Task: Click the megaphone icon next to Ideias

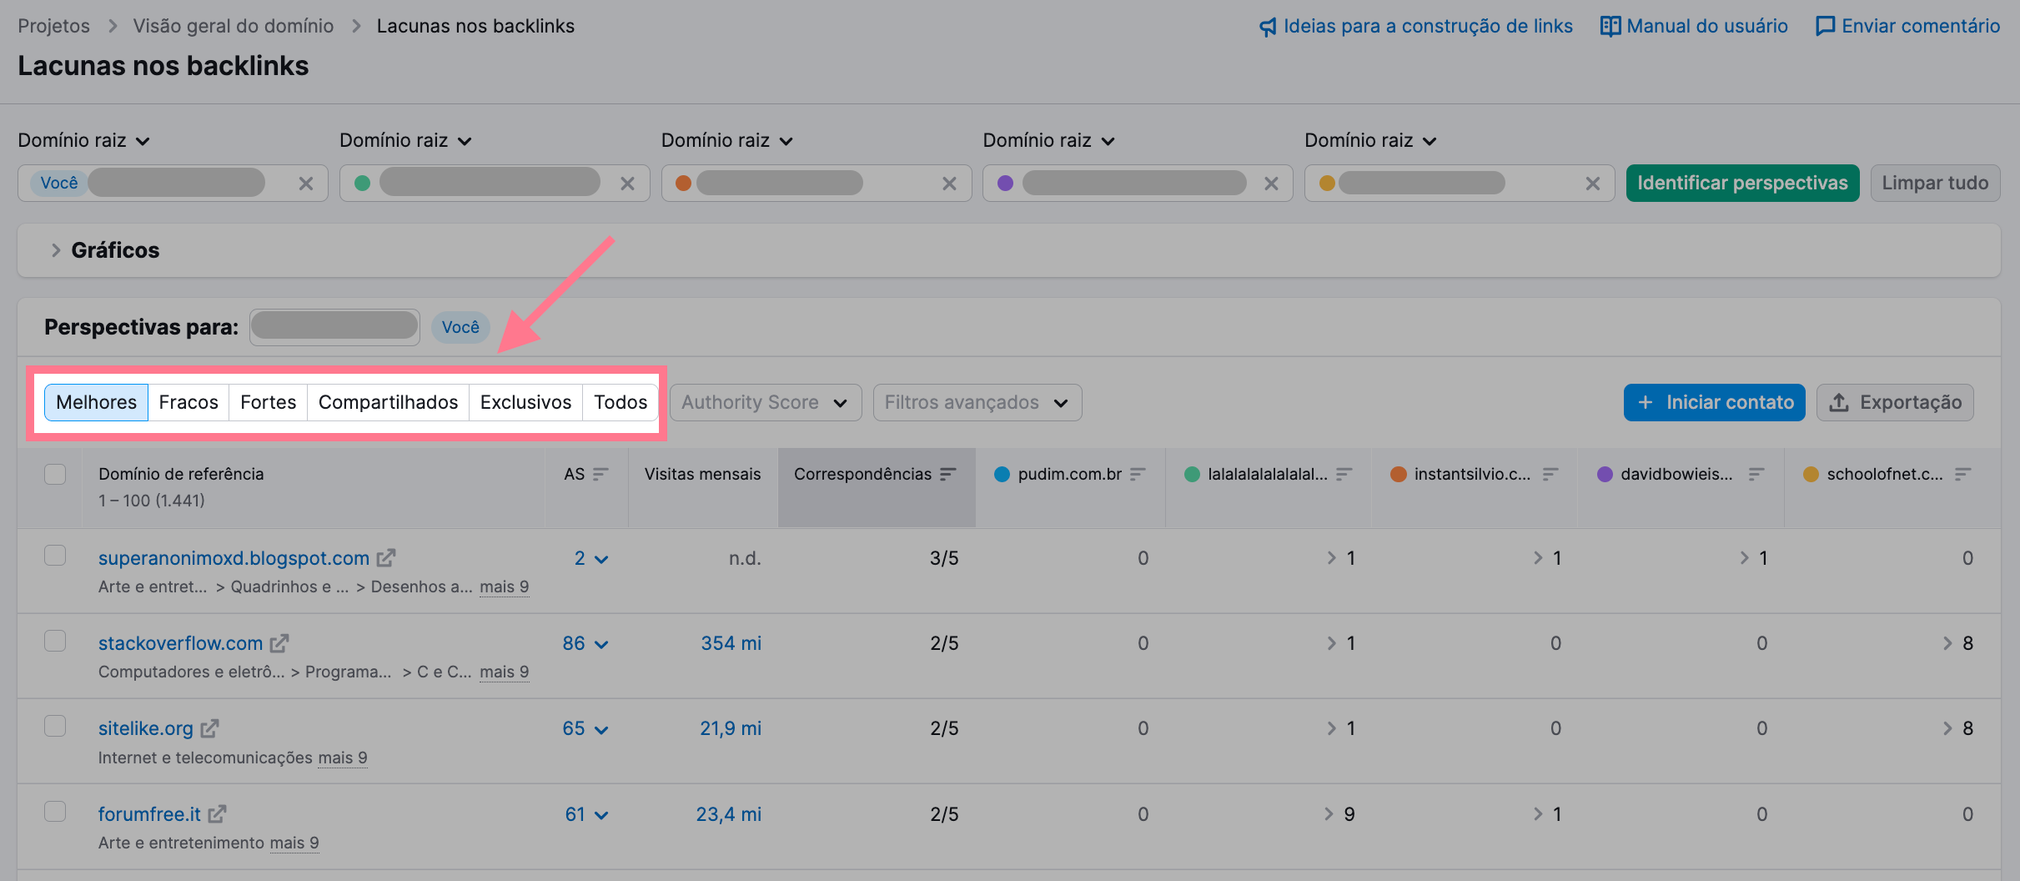Action: point(1267,27)
